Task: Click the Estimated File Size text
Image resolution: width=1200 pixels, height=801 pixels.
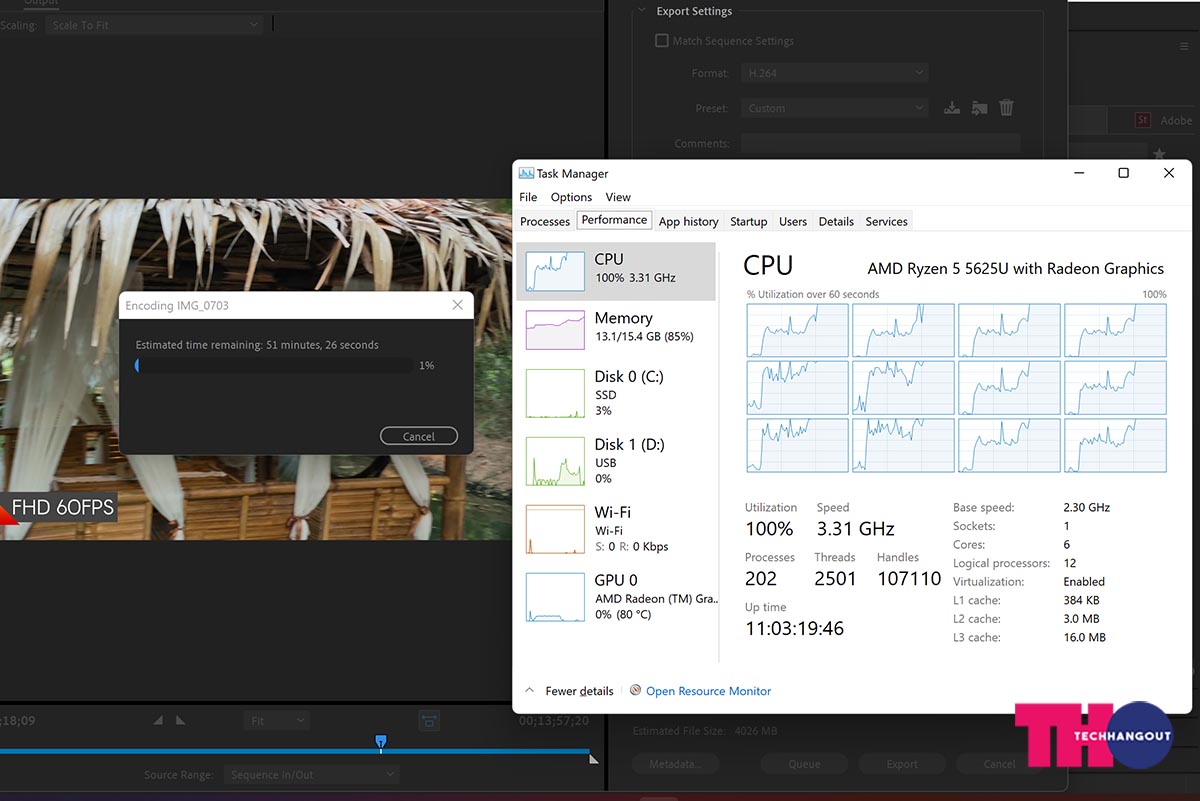Action: (x=705, y=731)
